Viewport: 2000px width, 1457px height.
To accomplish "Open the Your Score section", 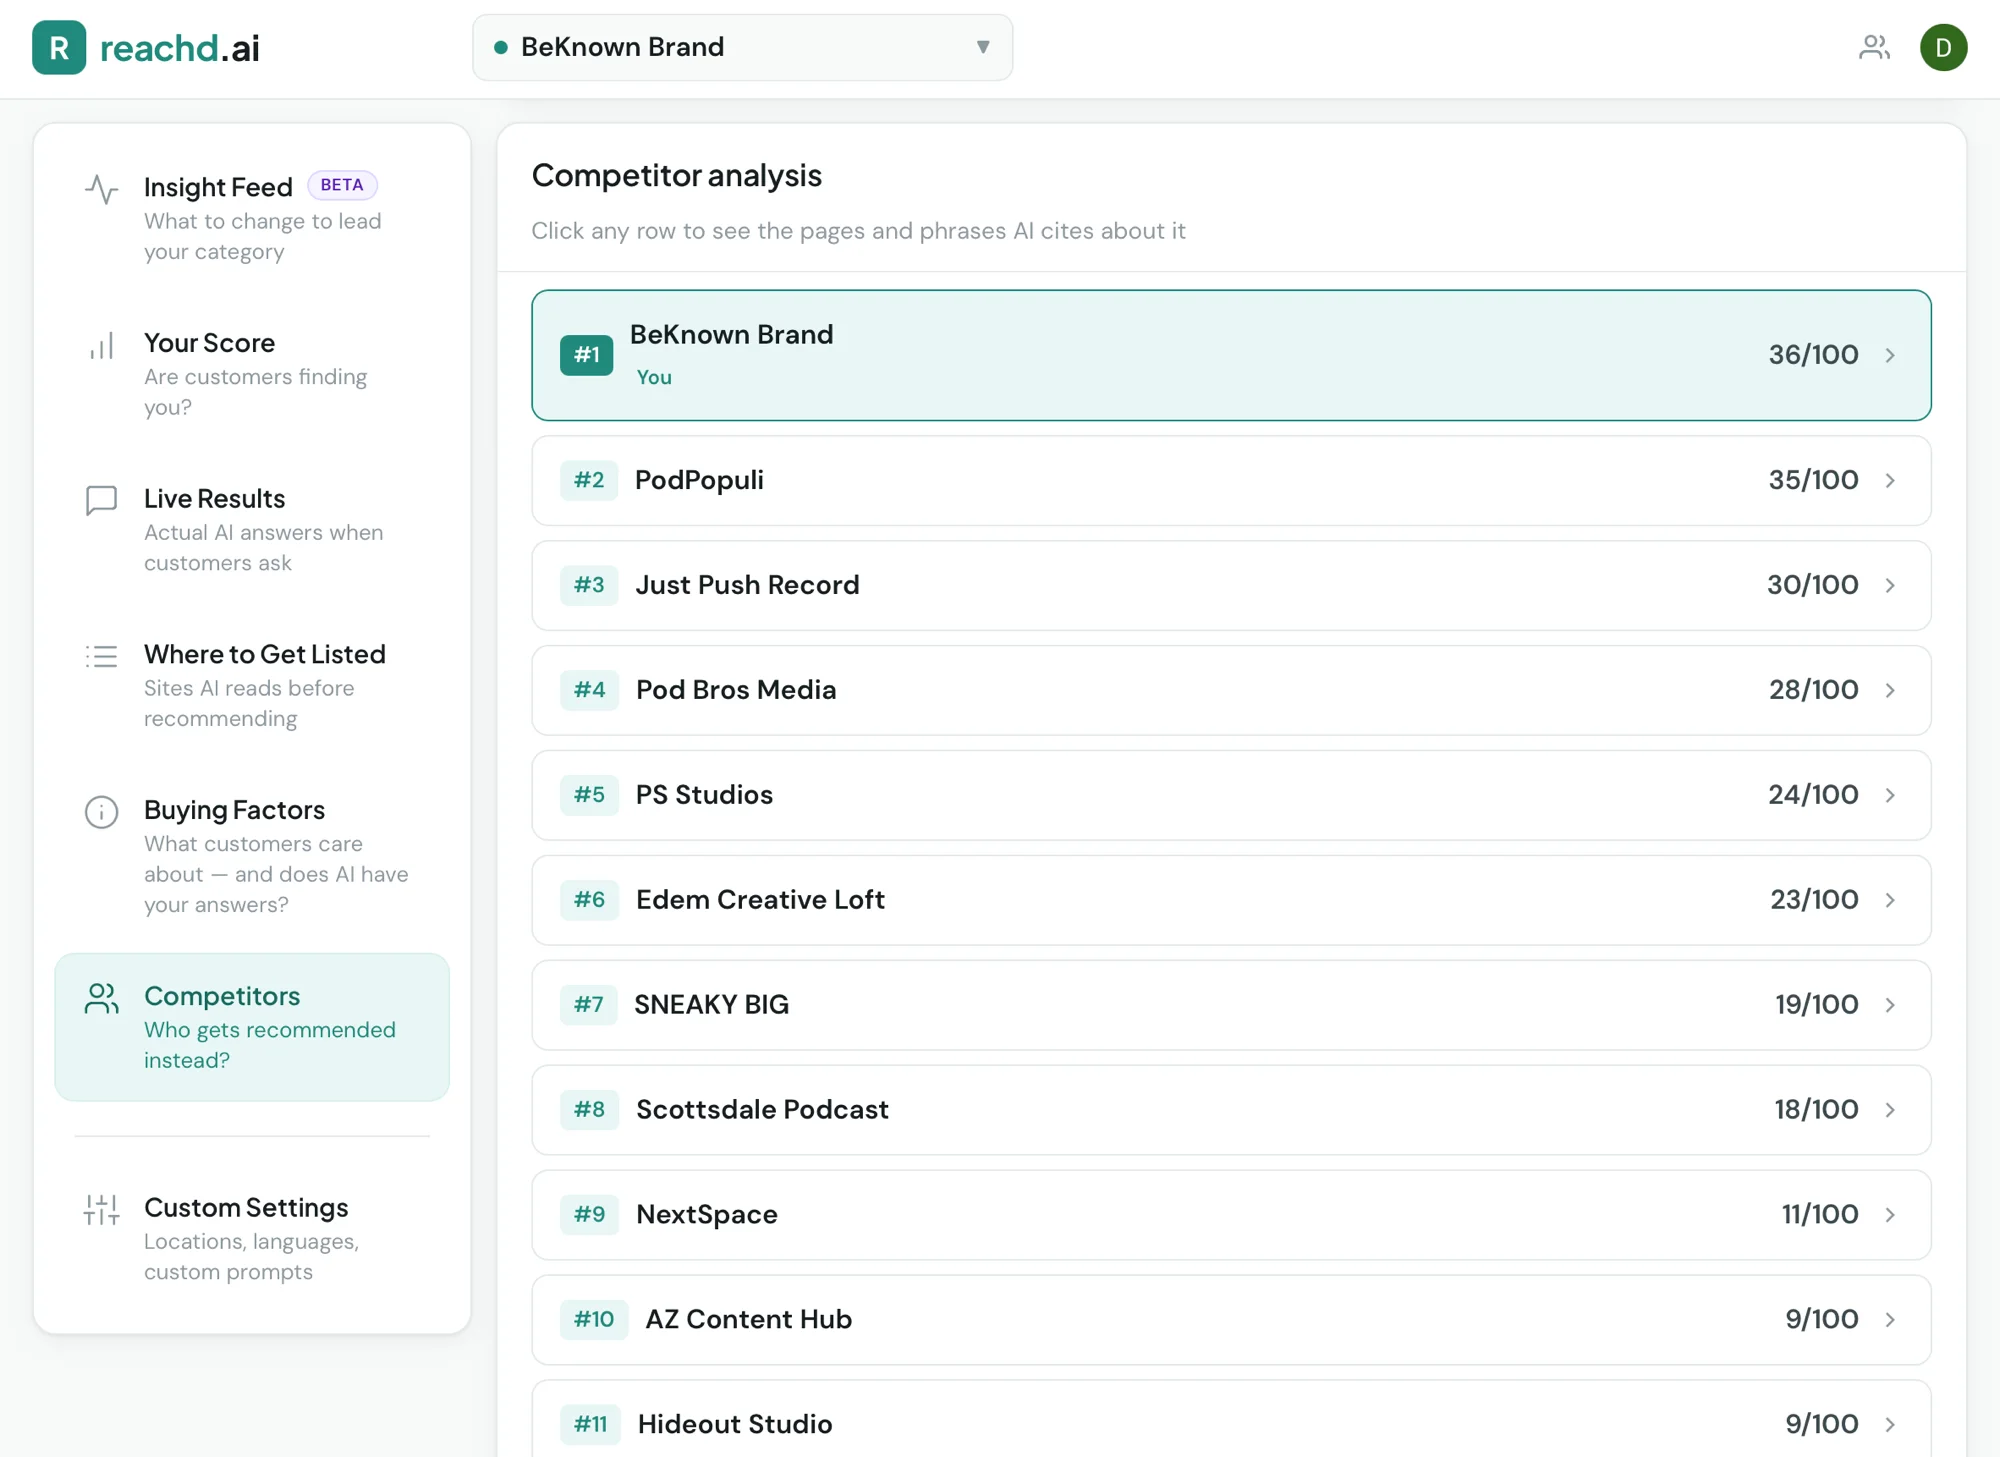I will pyautogui.click(x=252, y=373).
